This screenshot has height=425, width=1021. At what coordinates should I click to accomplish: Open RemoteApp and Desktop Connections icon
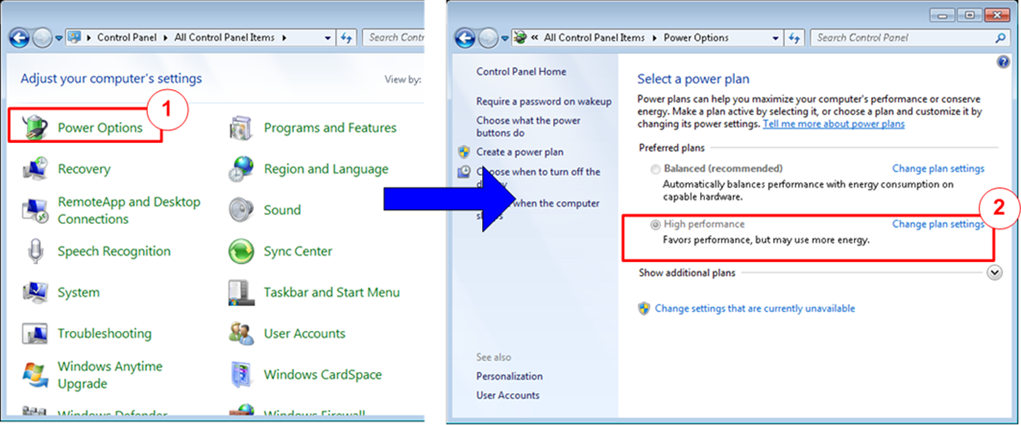point(33,210)
